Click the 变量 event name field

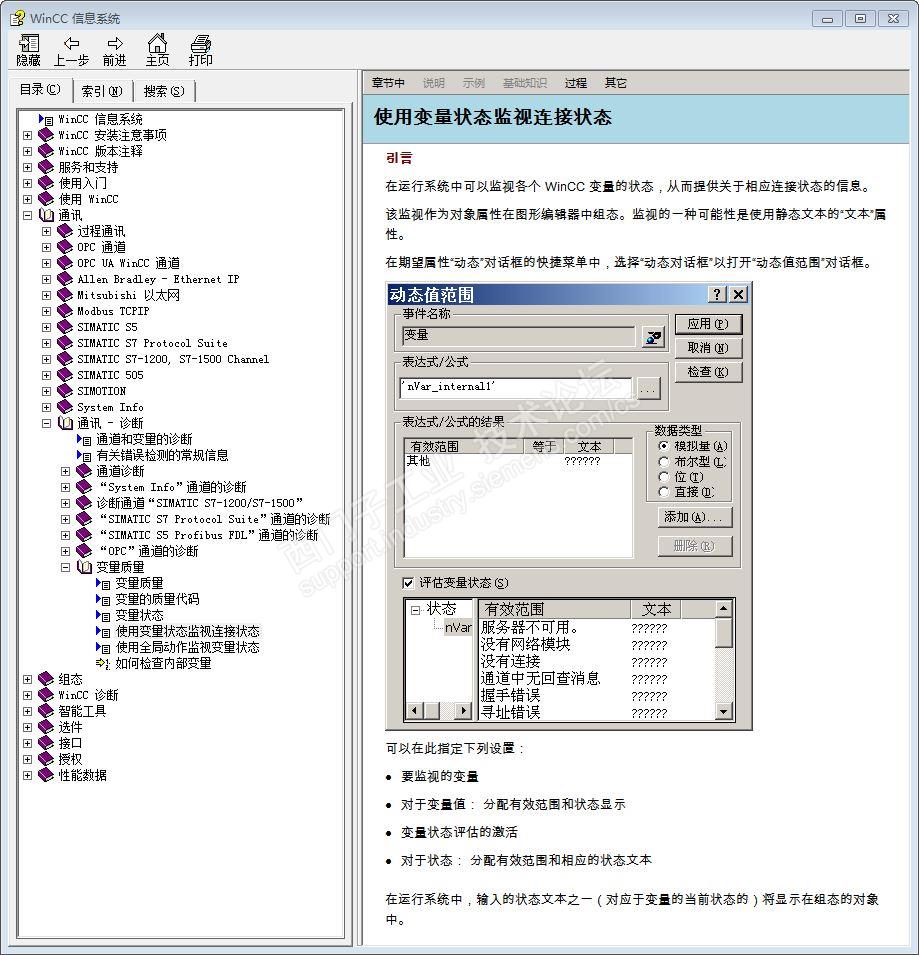(x=518, y=335)
